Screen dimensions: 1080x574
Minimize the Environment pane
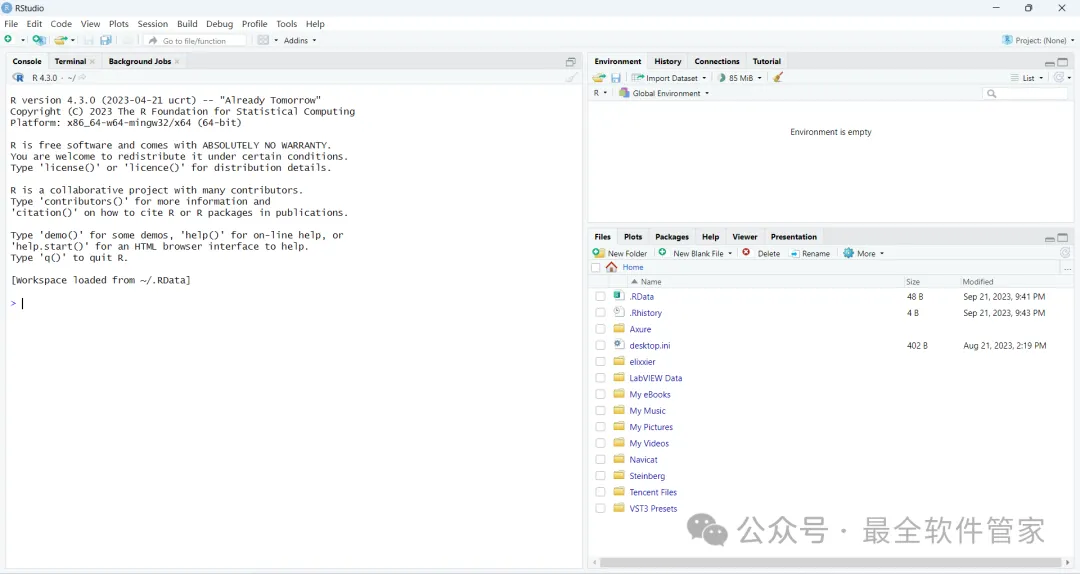(1050, 63)
